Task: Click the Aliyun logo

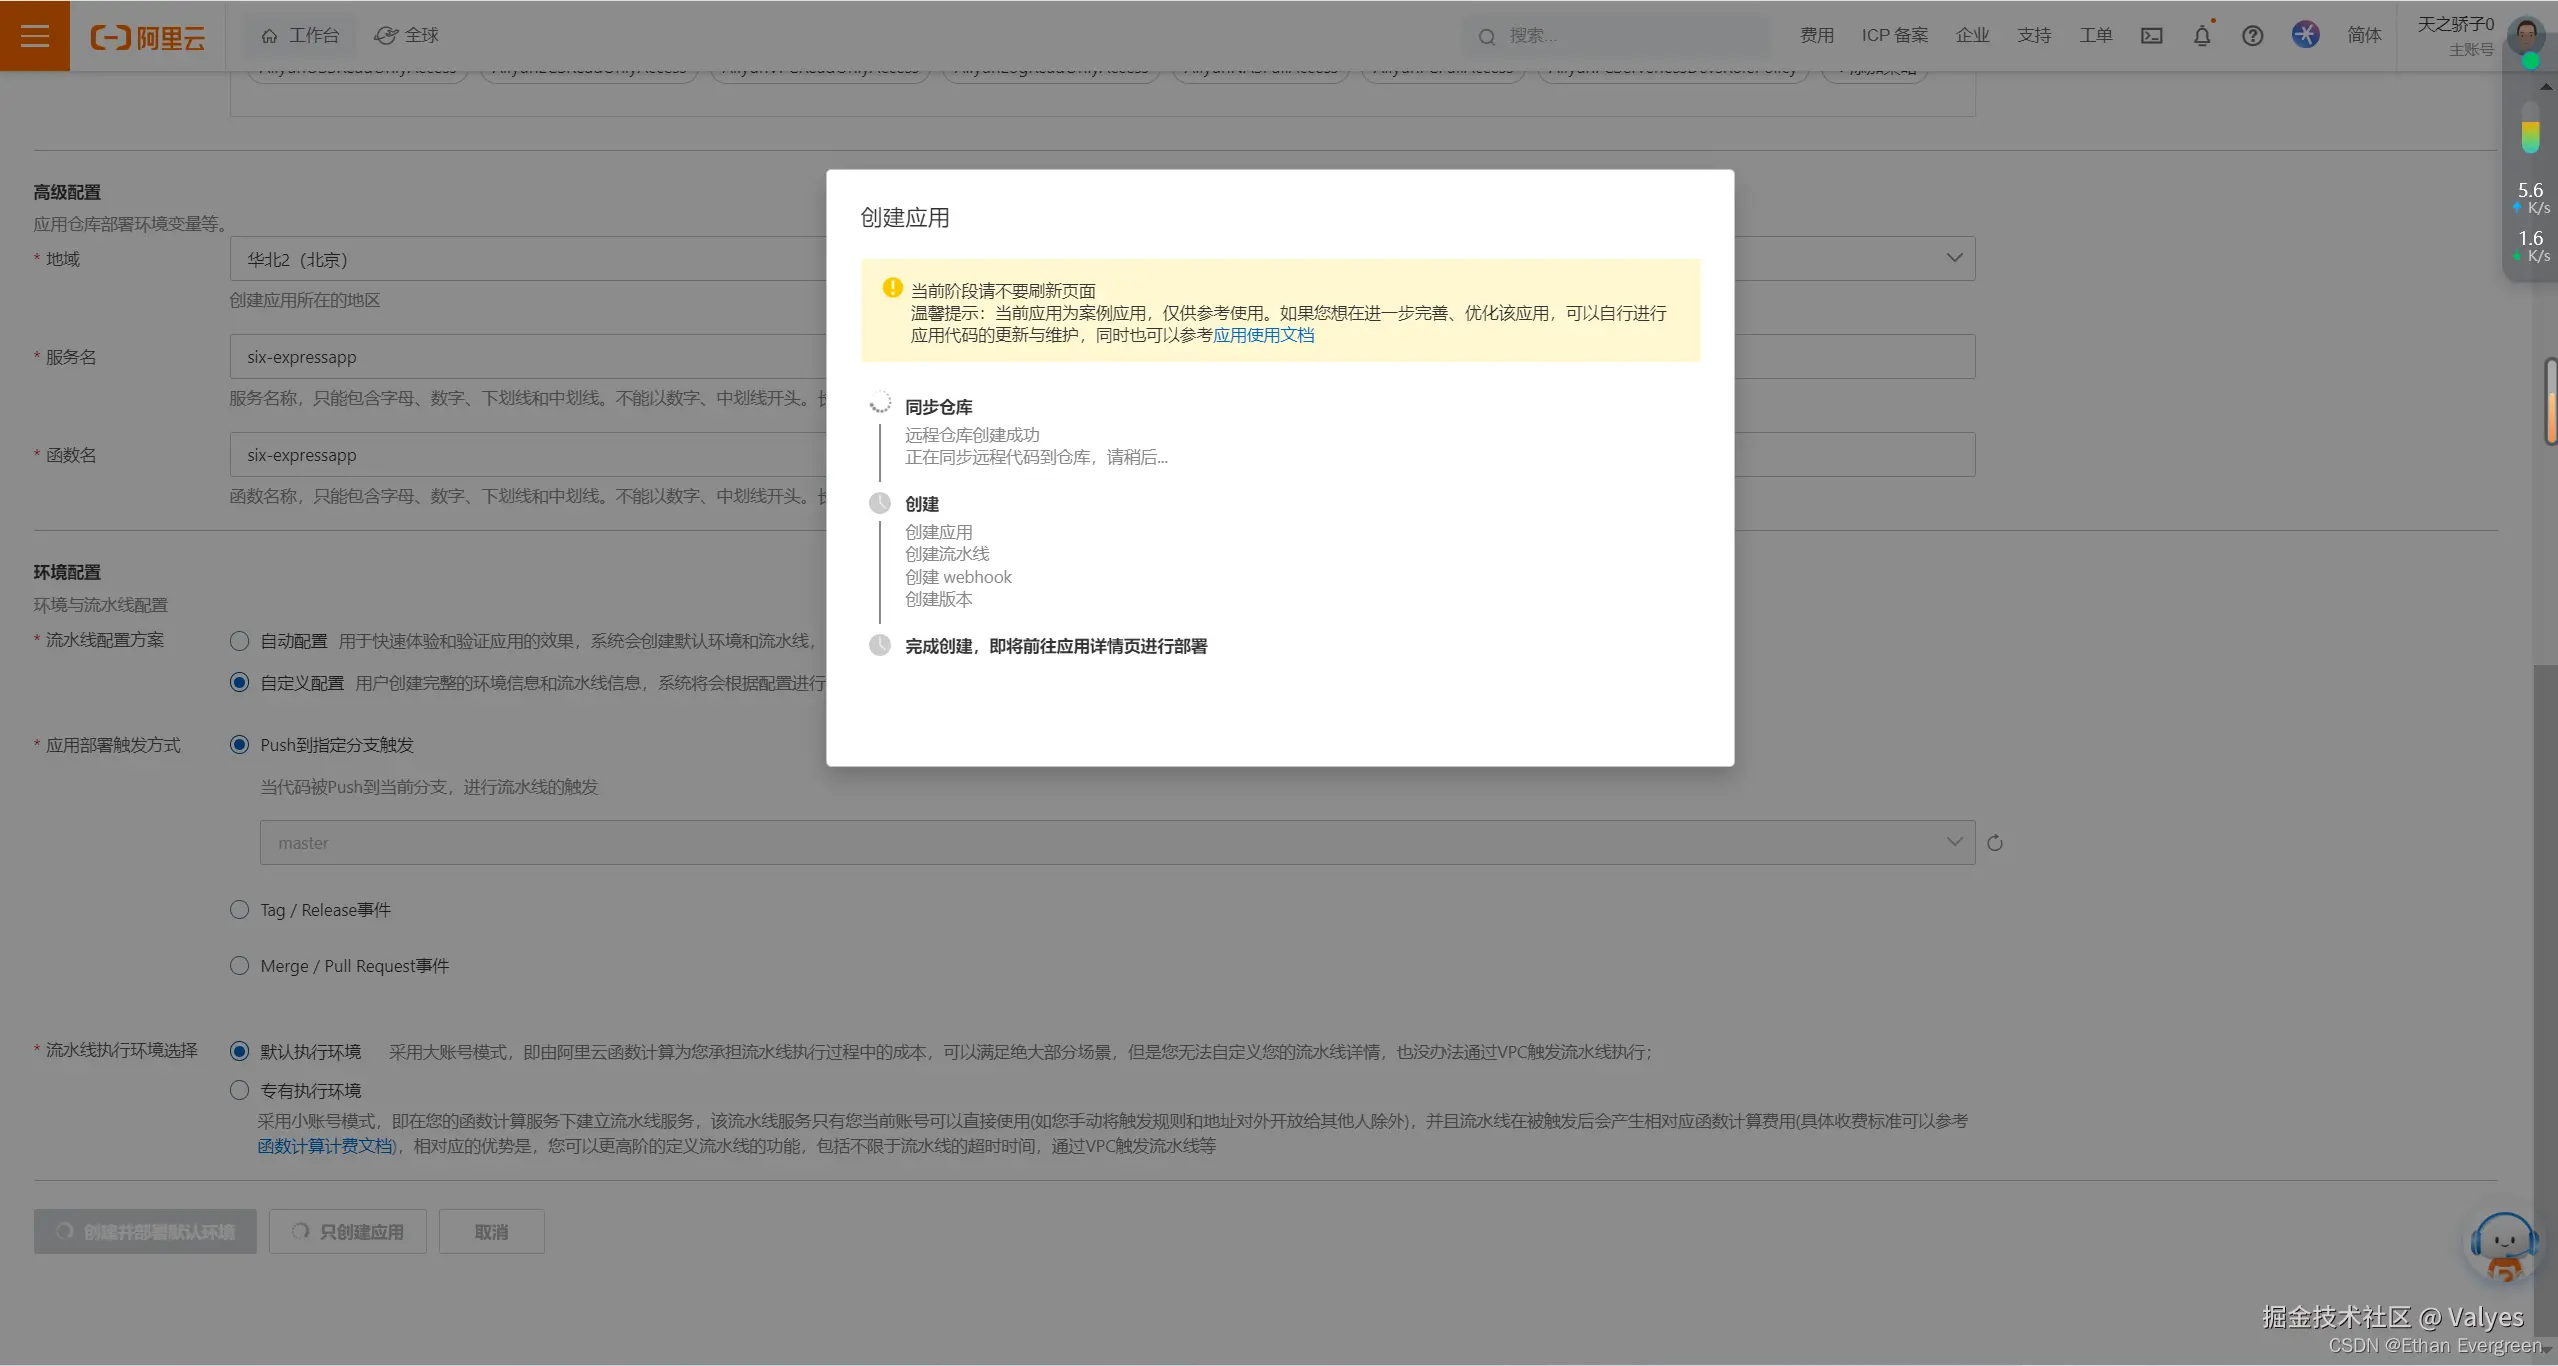Action: (x=148, y=37)
